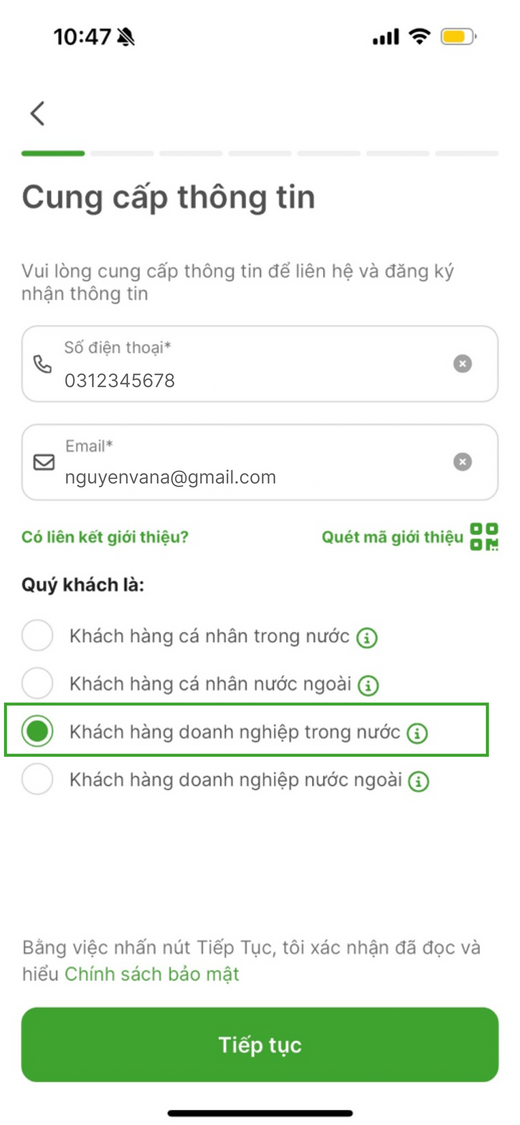Tap the Tiếp tục button
Image resolution: width=520 pixels, height=1125 pixels.
(260, 1045)
